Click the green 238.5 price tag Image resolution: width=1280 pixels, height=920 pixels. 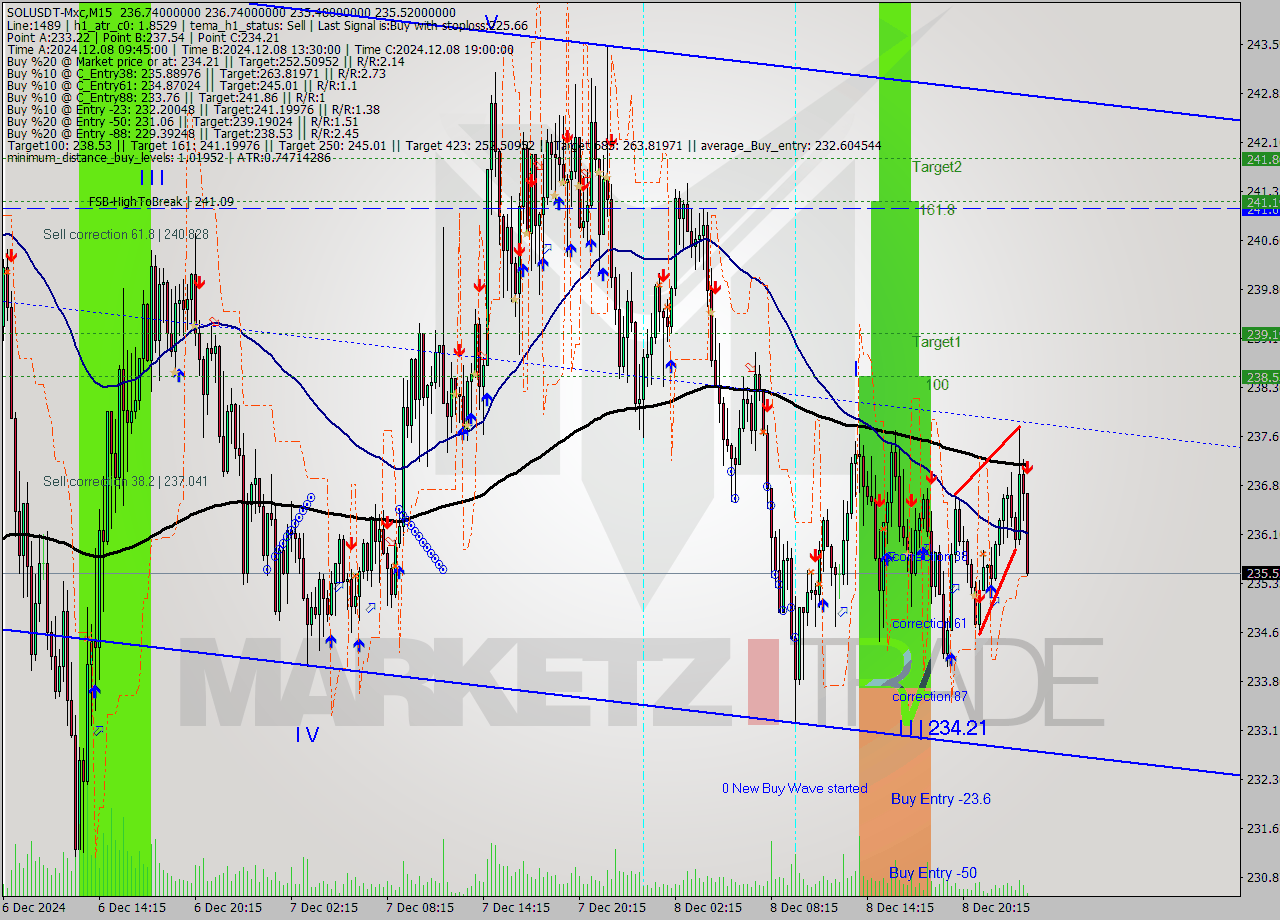[x=1260, y=377]
